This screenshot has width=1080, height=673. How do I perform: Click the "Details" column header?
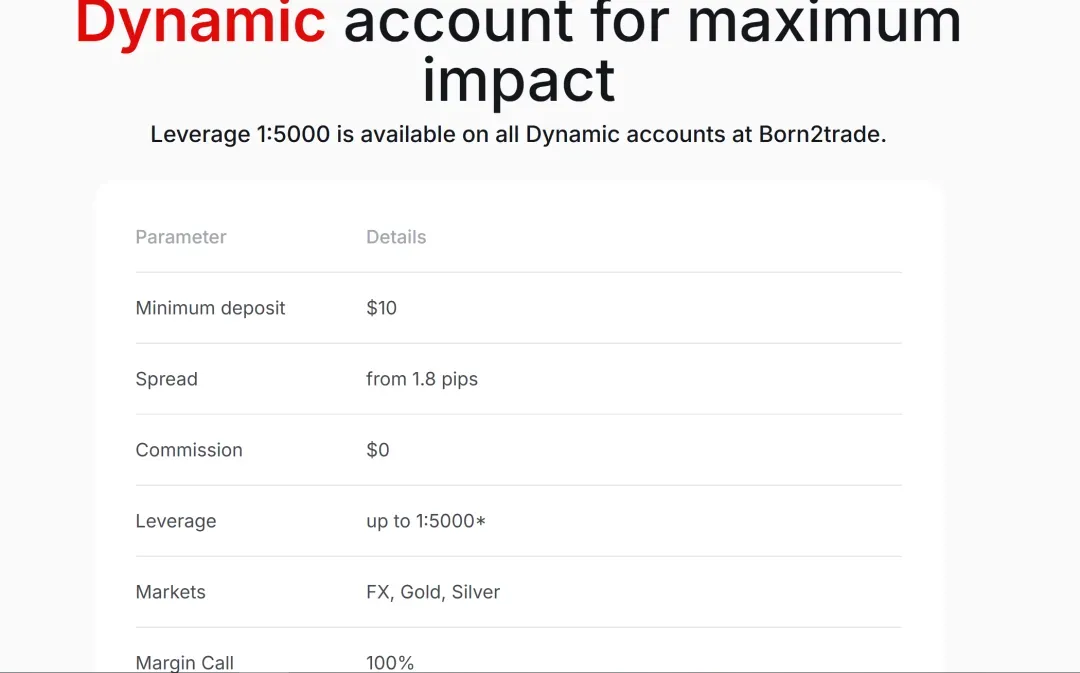(x=396, y=237)
